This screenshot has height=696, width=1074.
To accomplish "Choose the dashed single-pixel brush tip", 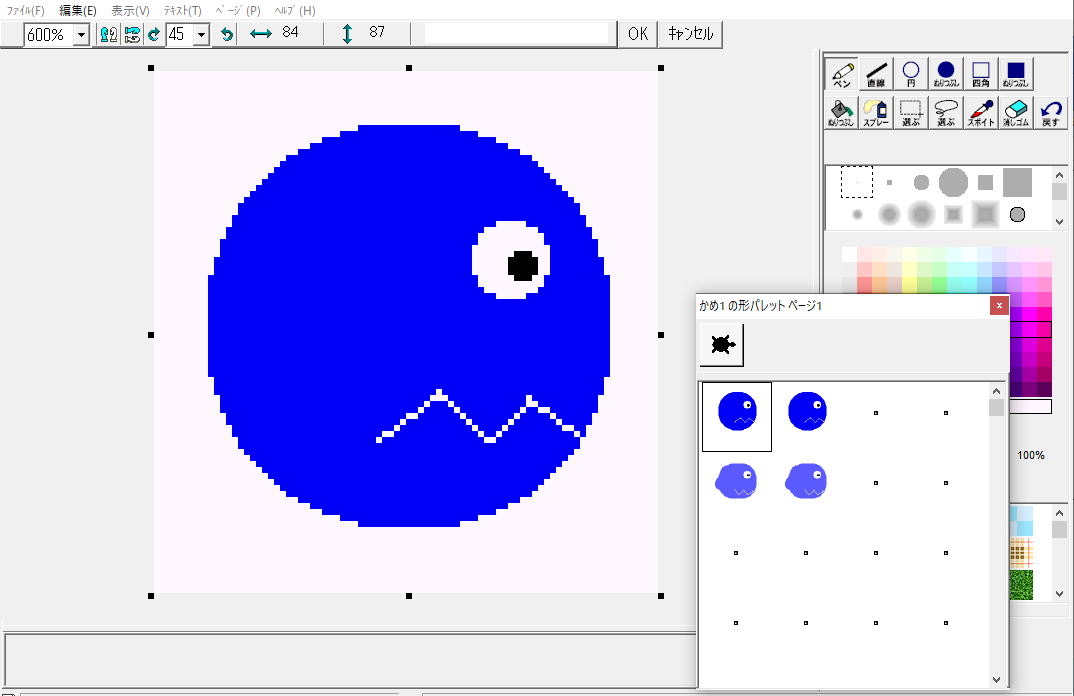I will point(856,182).
